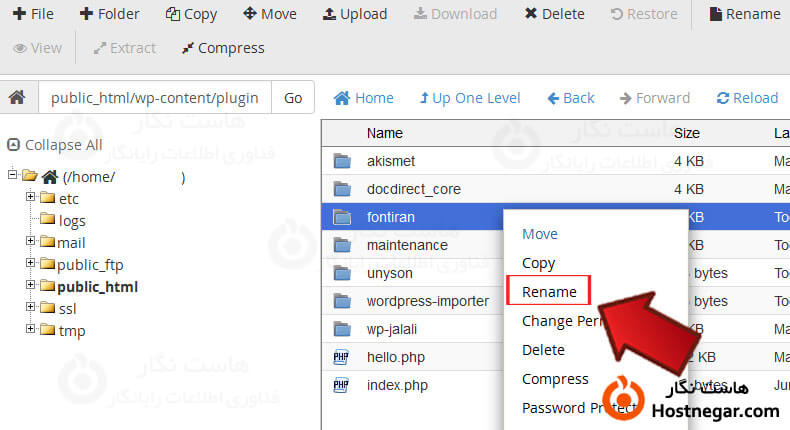Select the akismet folder icon
790x430 pixels.
(x=343, y=161)
